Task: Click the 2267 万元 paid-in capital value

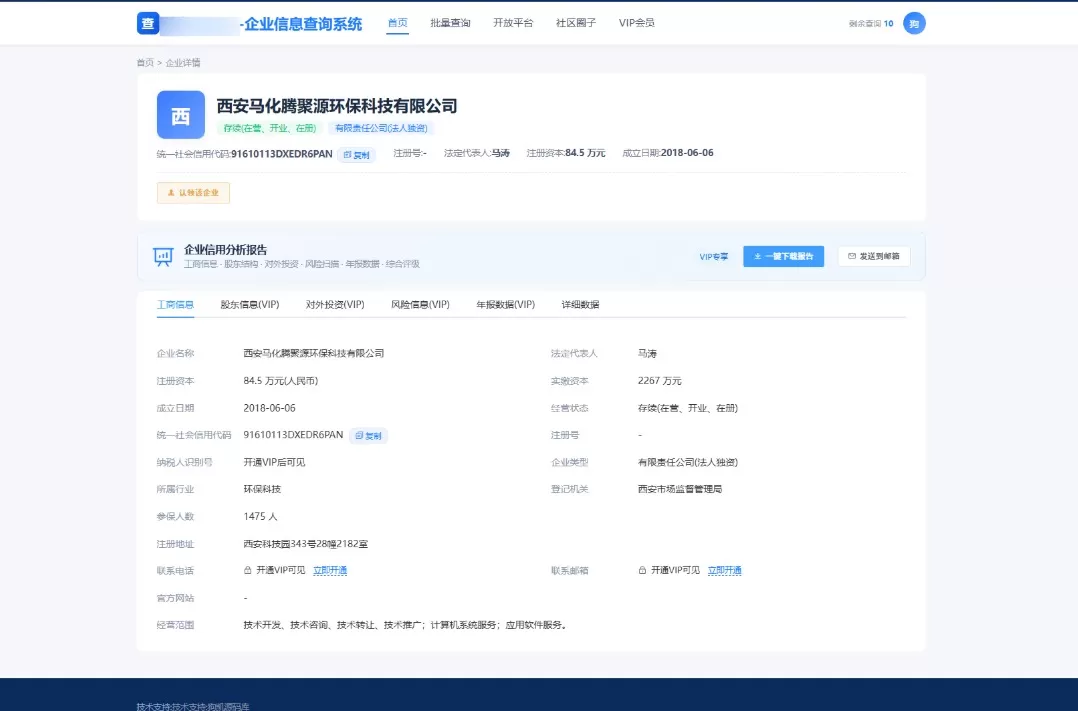Action: [659, 381]
